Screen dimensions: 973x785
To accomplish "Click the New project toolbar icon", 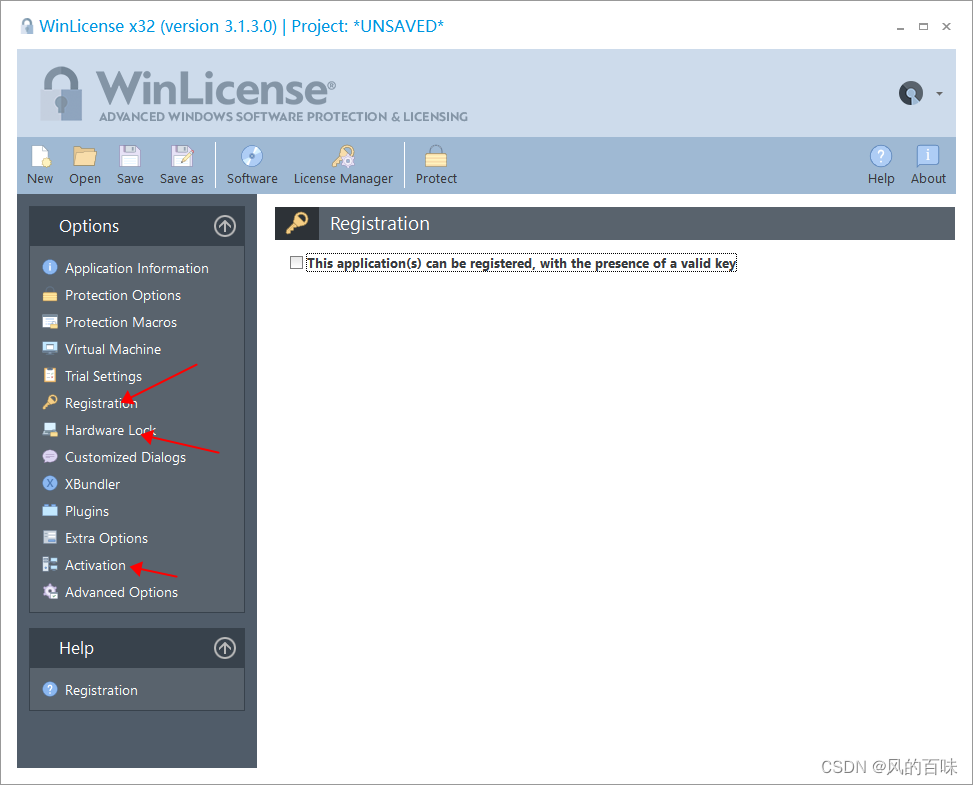I will click(x=40, y=156).
